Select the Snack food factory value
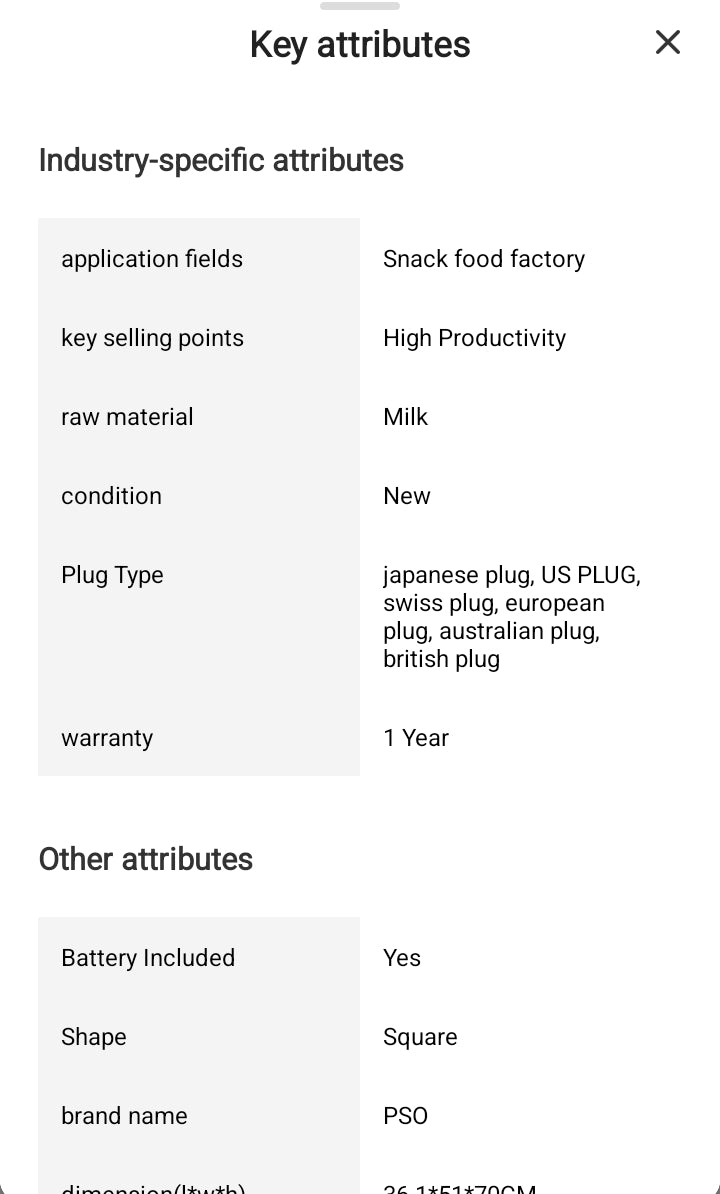The width and height of the screenshot is (720, 1194). 484,259
